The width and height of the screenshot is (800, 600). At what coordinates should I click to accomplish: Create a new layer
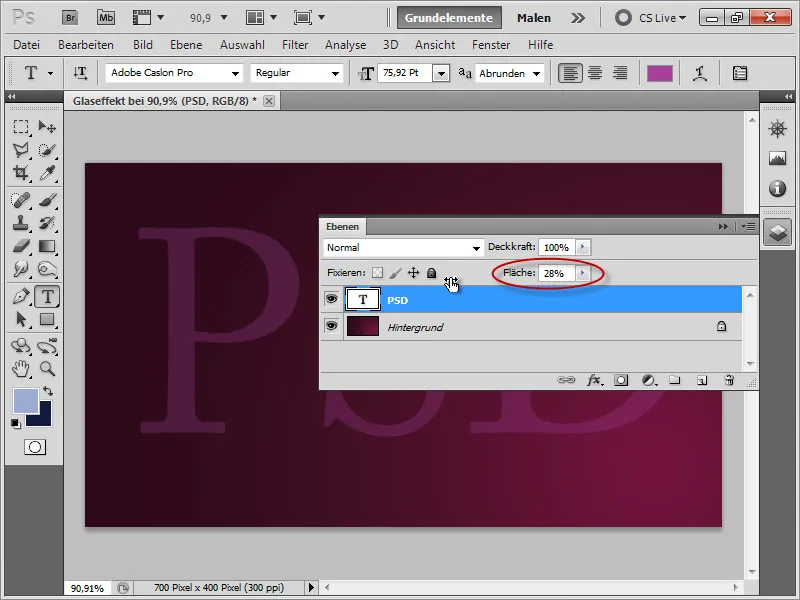point(702,380)
